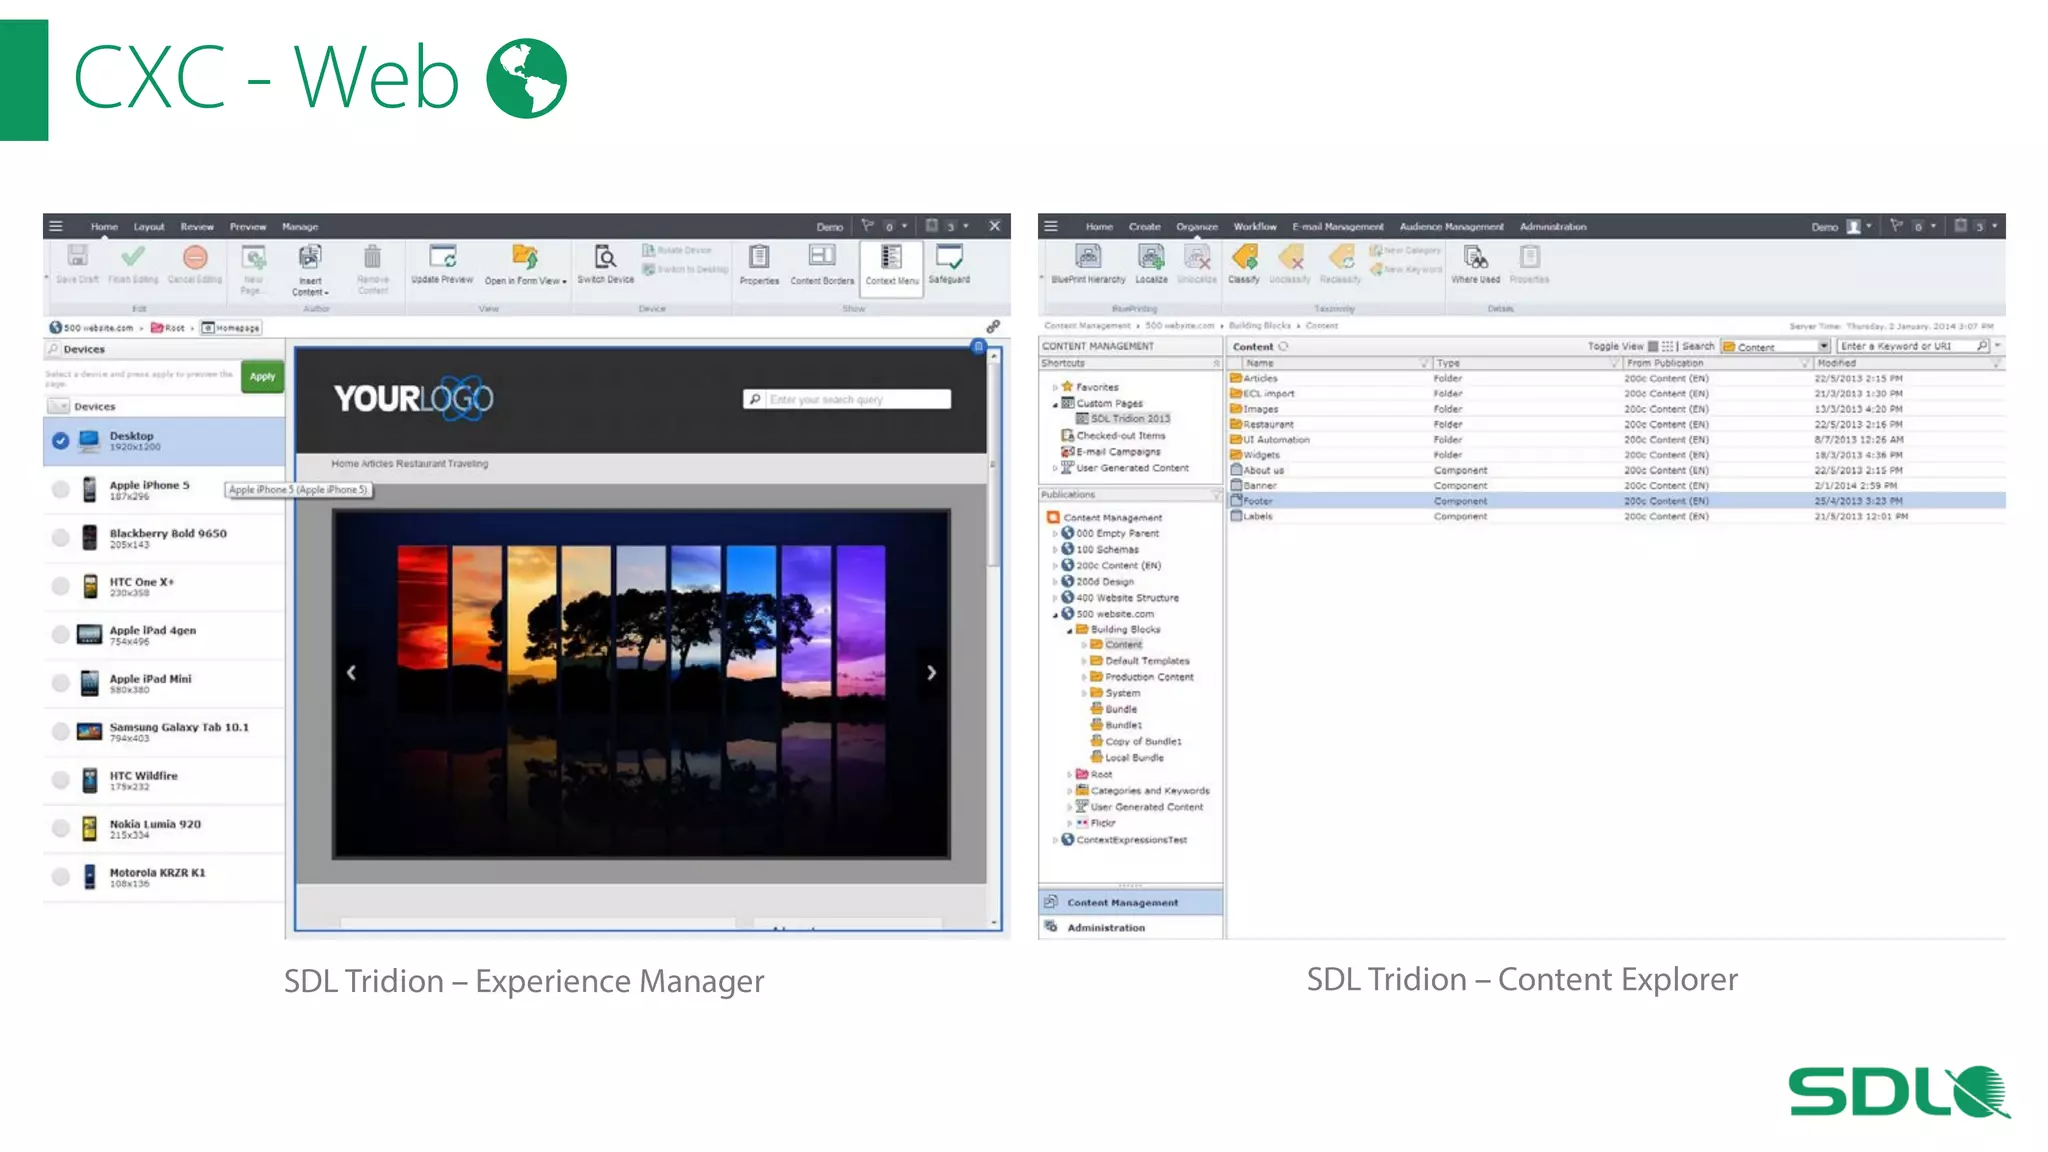Click Localize icon in Content Explorer
This screenshot has width=2048, height=1152.
(1151, 257)
